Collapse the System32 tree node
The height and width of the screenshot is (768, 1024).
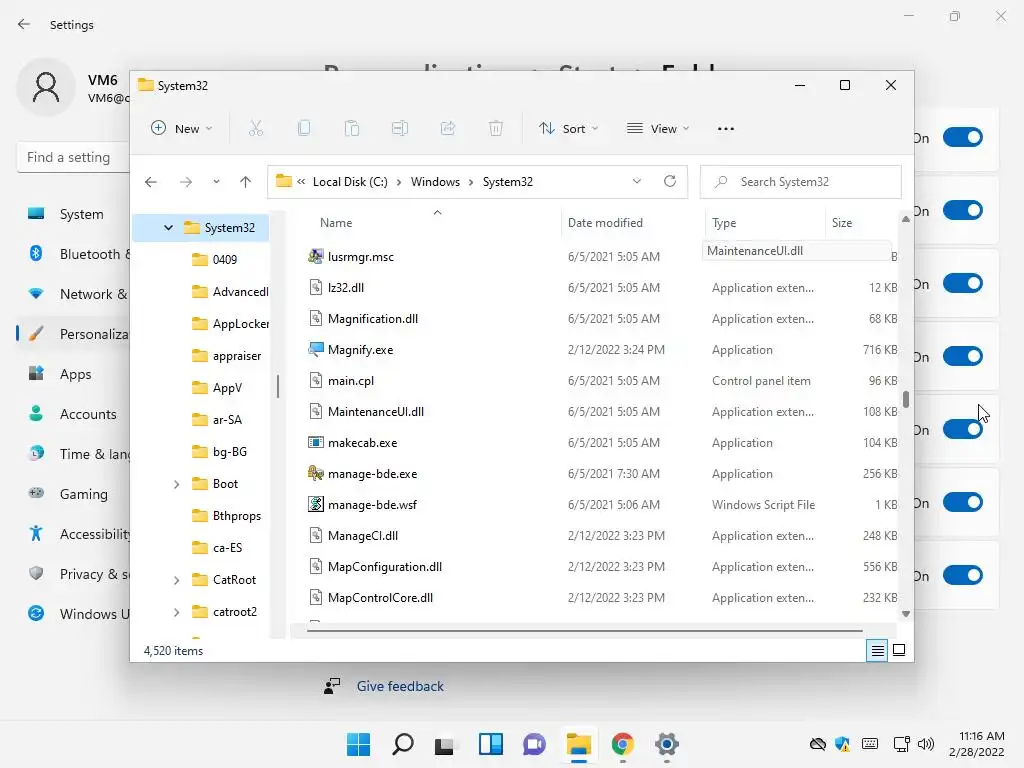point(168,227)
